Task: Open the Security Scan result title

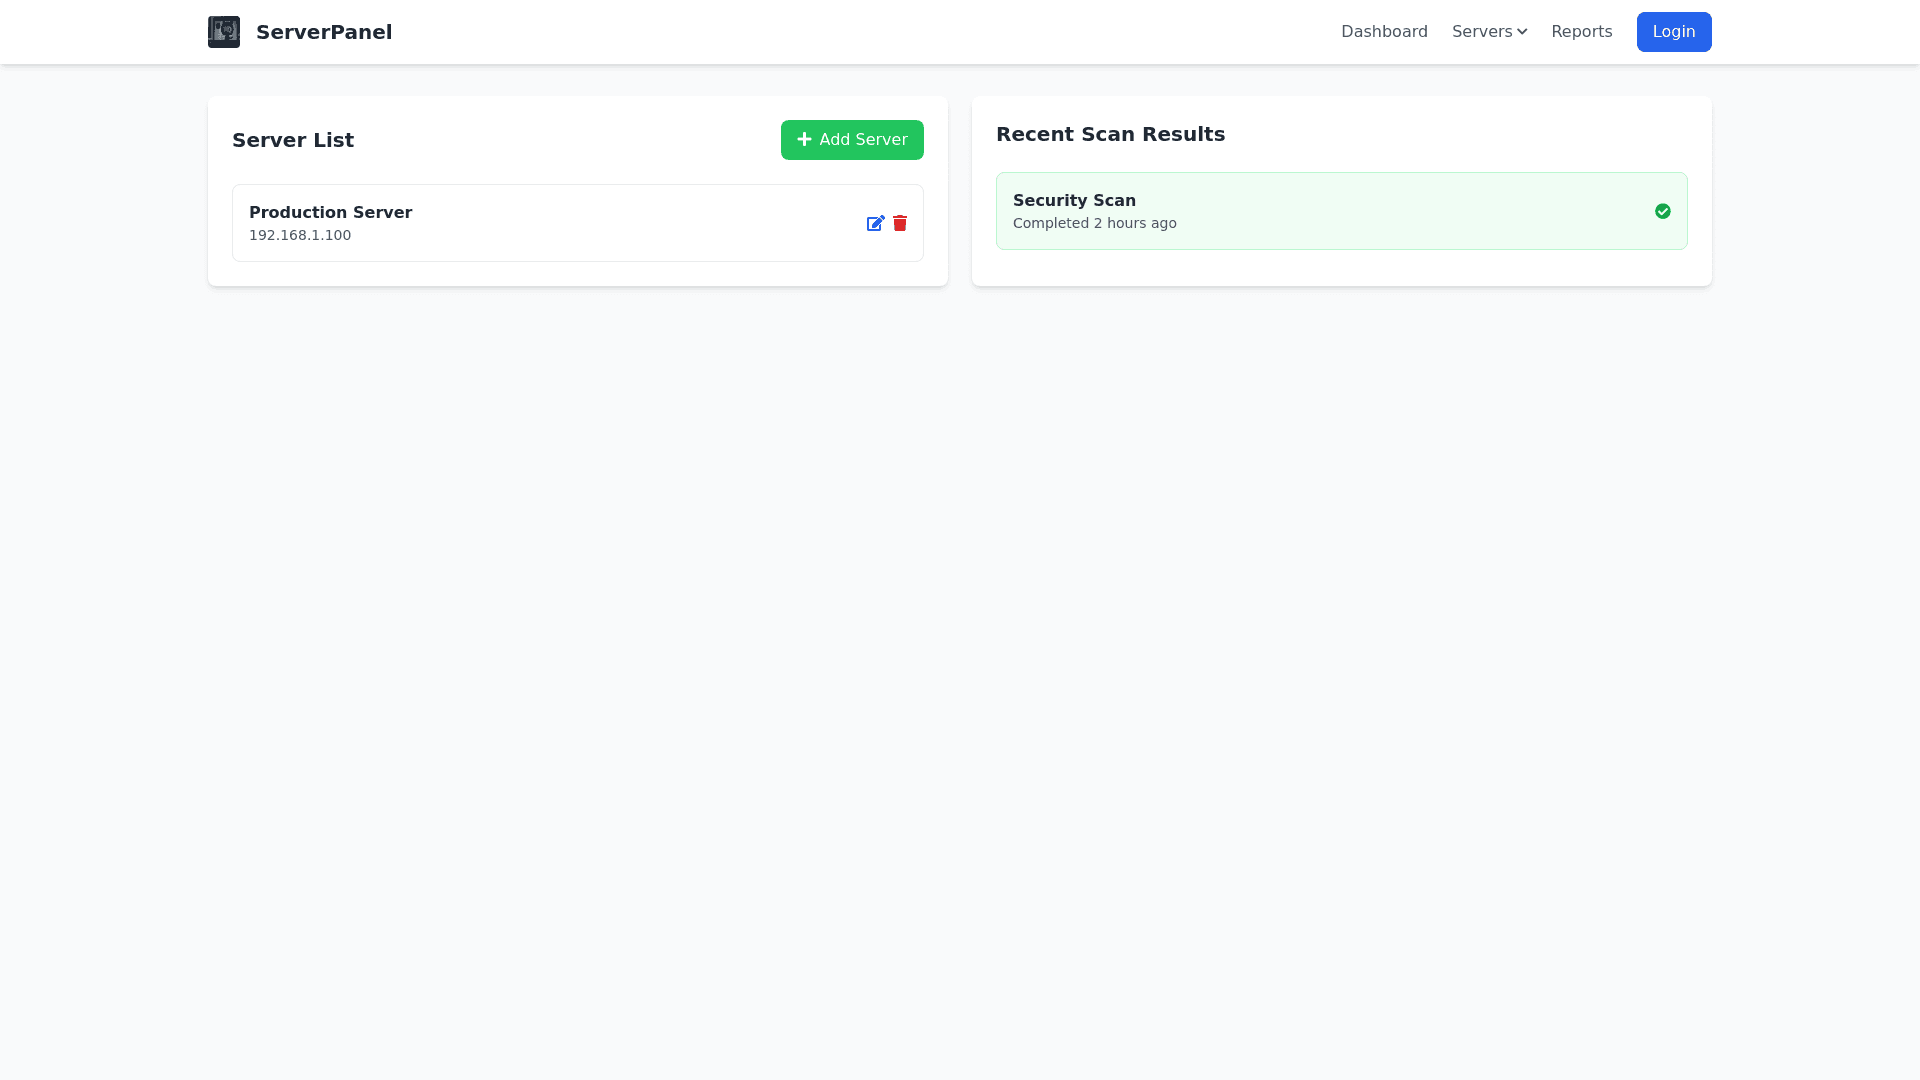Action: [1074, 200]
